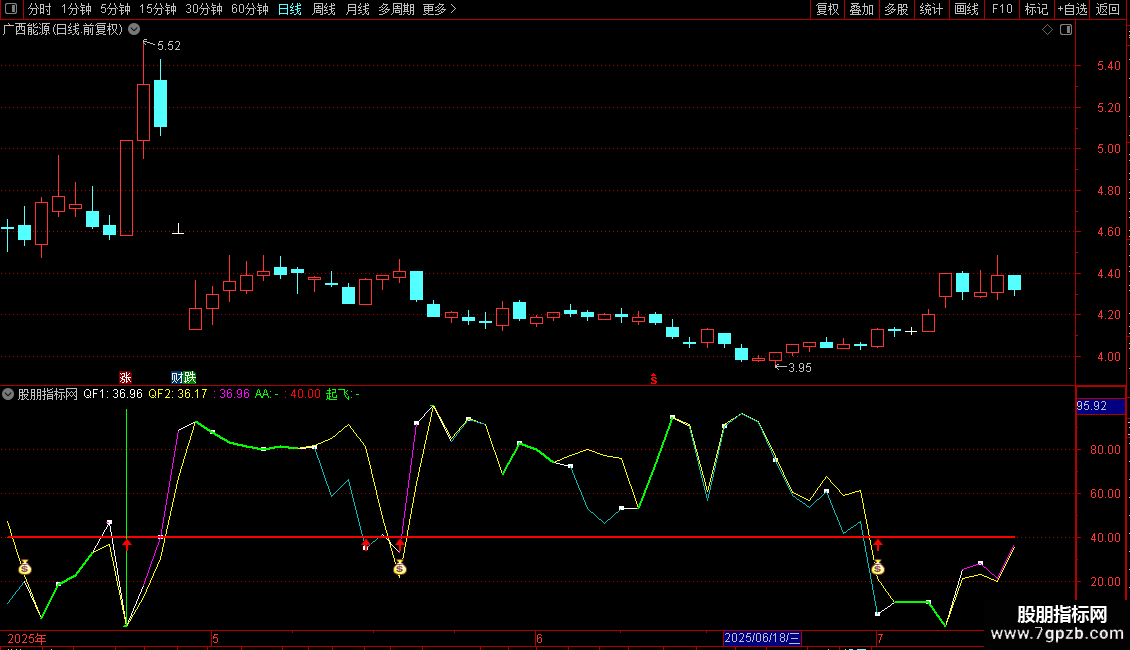This screenshot has width=1130, height=650.
Task: Toggle the side panel icon in chart corner
Action: 1066,30
